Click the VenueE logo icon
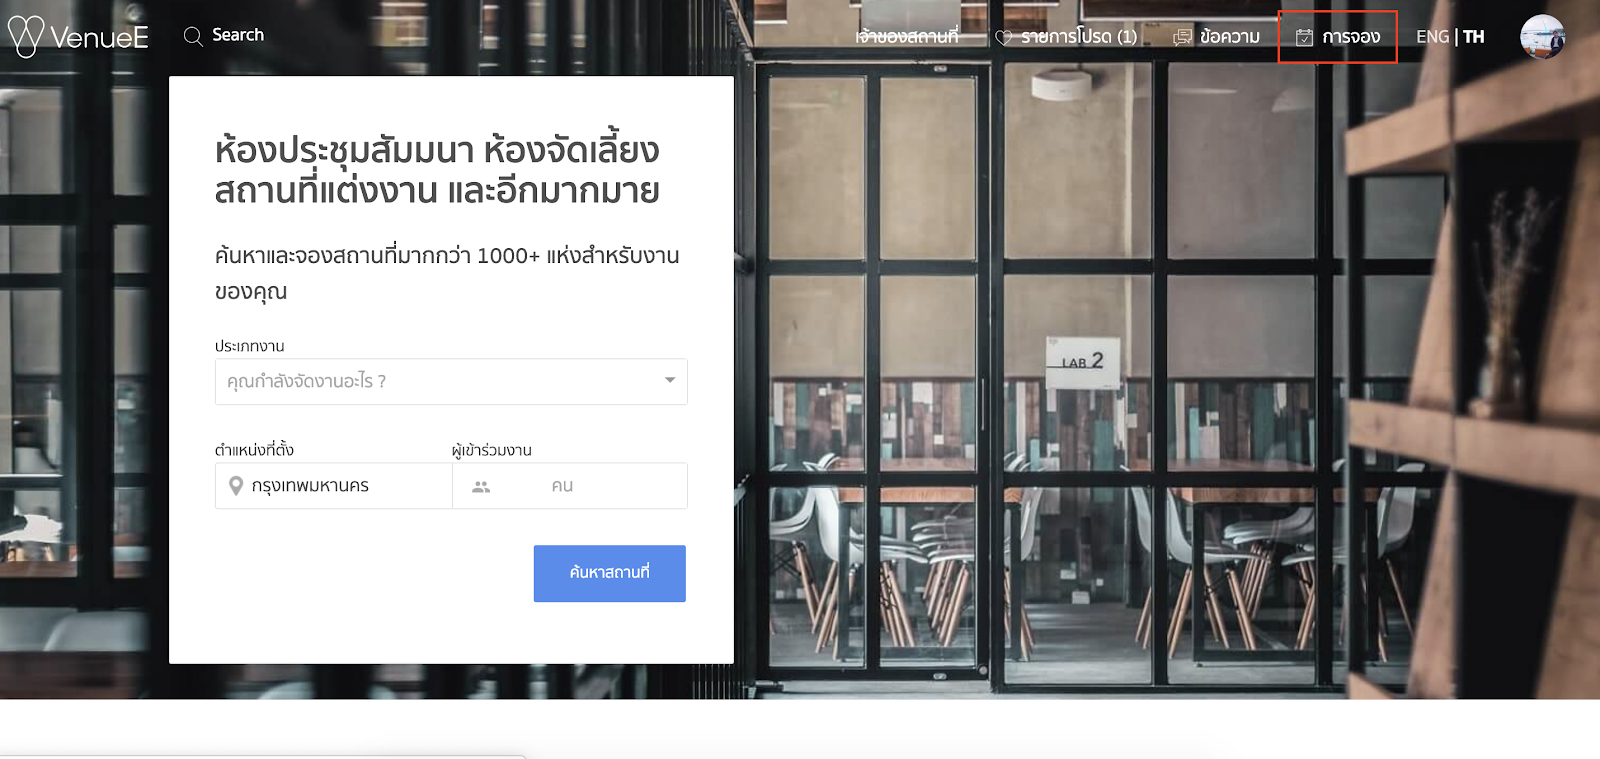The image size is (1600, 759). point(25,36)
